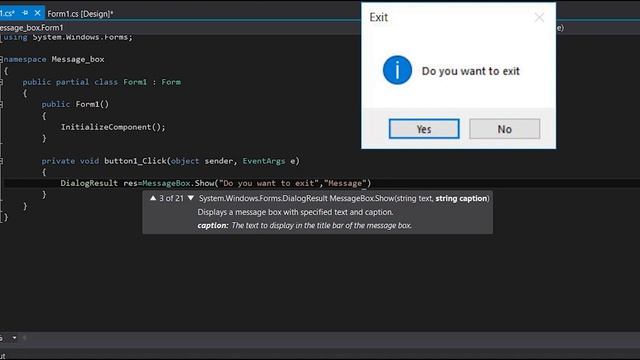Click "Do you want to exit" string in code
Image resolution: width=640 pixels, height=360 pixels.
(269, 183)
